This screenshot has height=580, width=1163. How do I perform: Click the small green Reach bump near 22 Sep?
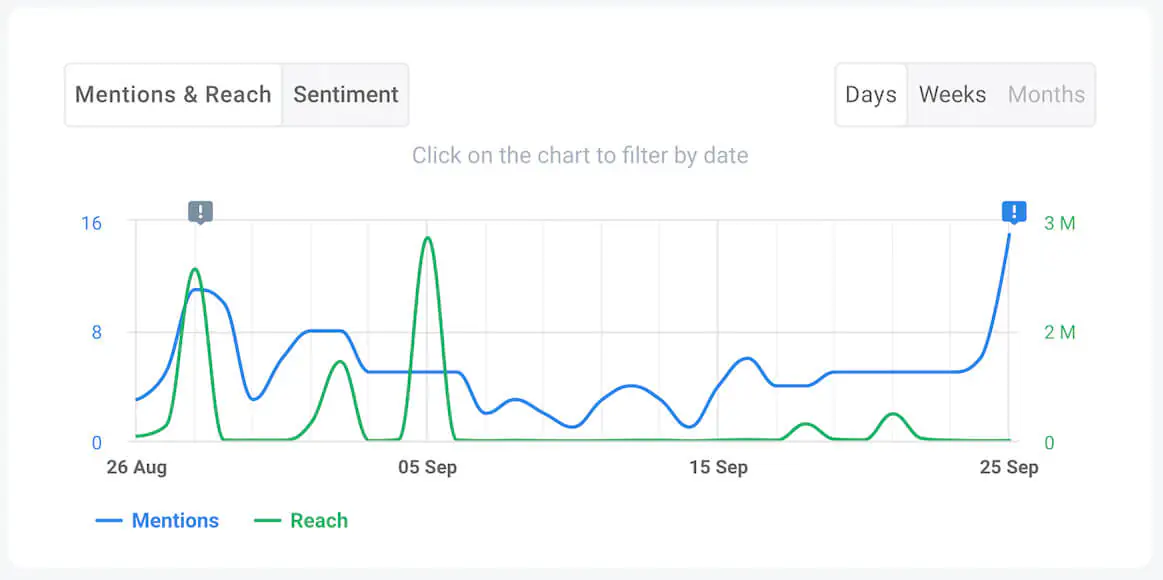point(892,415)
